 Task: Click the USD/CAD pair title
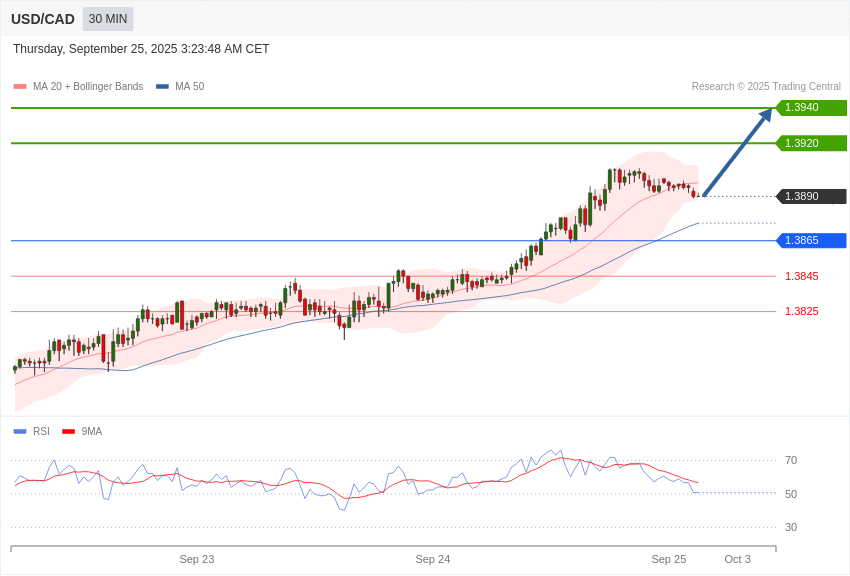tap(43, 19)
